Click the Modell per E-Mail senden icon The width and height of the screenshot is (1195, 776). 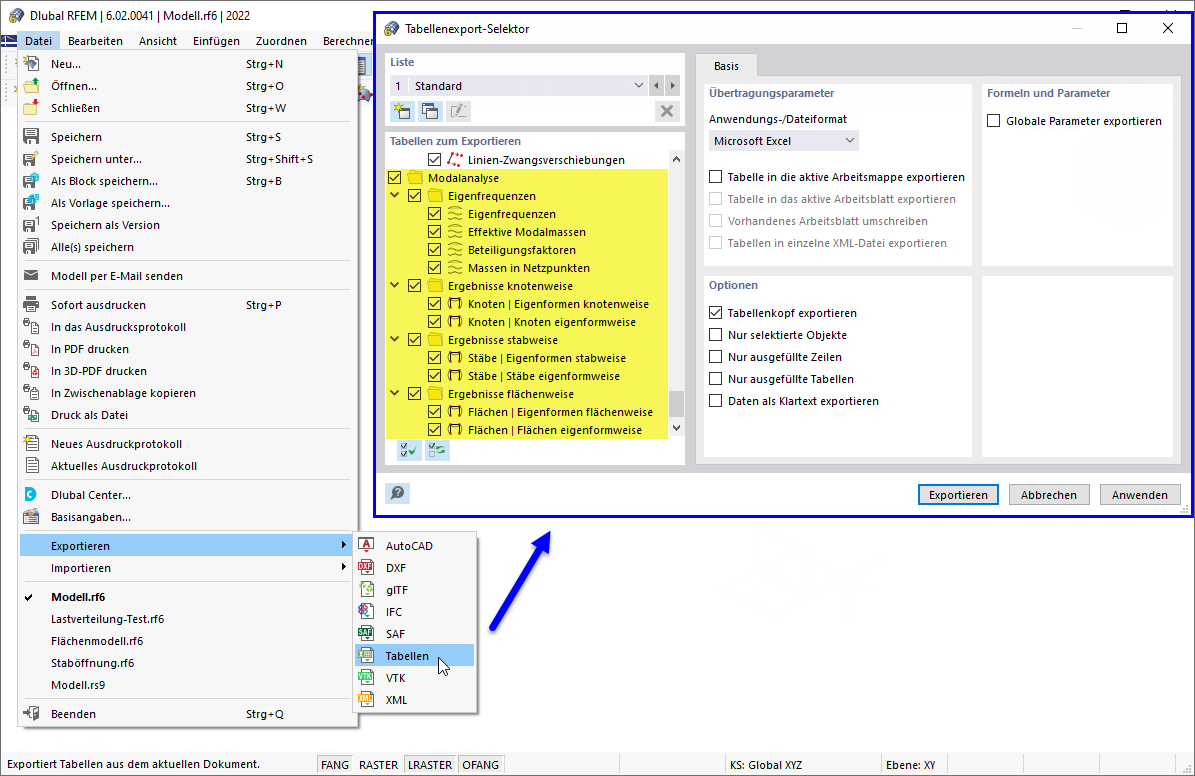tap(31, 275)
